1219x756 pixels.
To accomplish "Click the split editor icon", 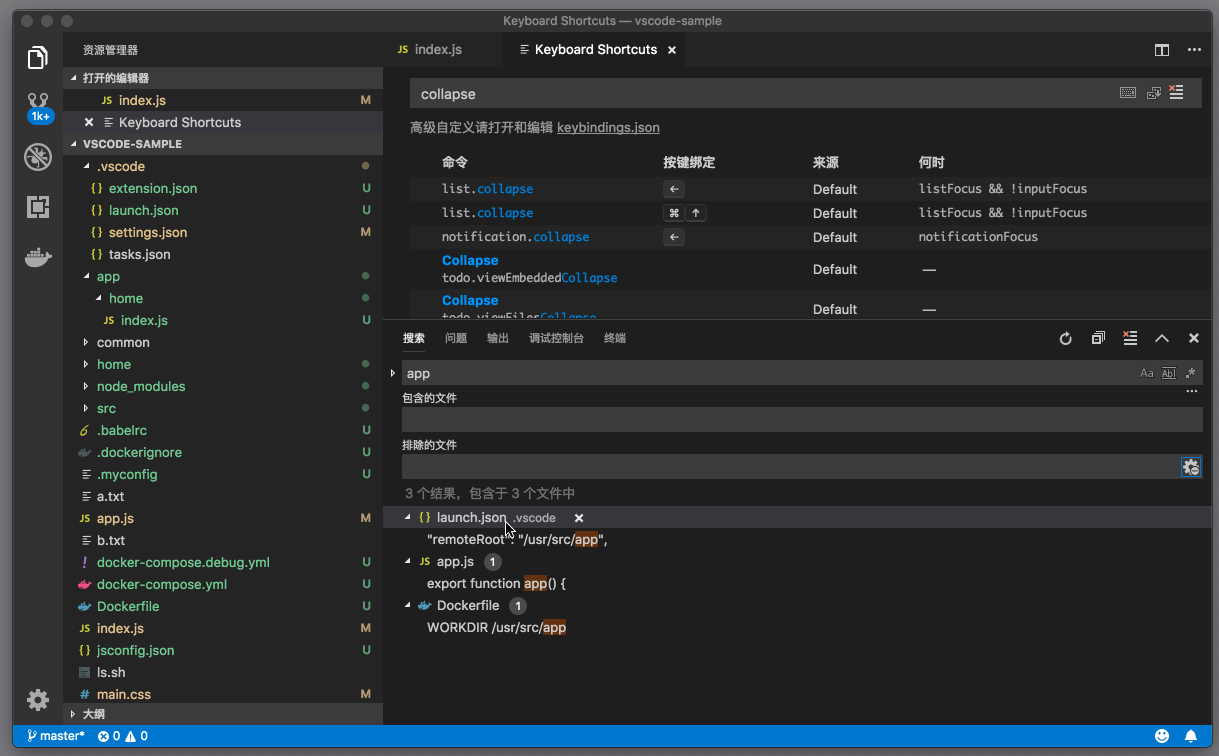I will point(1162,50).
